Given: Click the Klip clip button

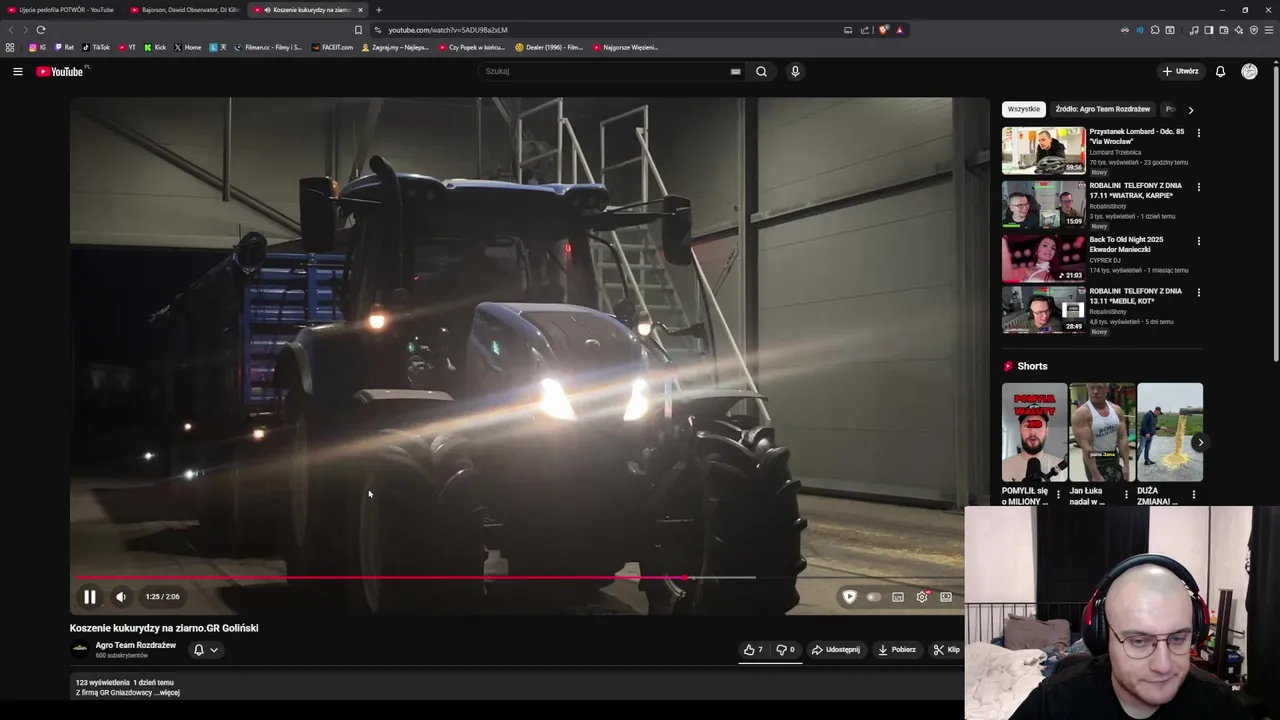Looking at the screenshot, I should point(946,650).
